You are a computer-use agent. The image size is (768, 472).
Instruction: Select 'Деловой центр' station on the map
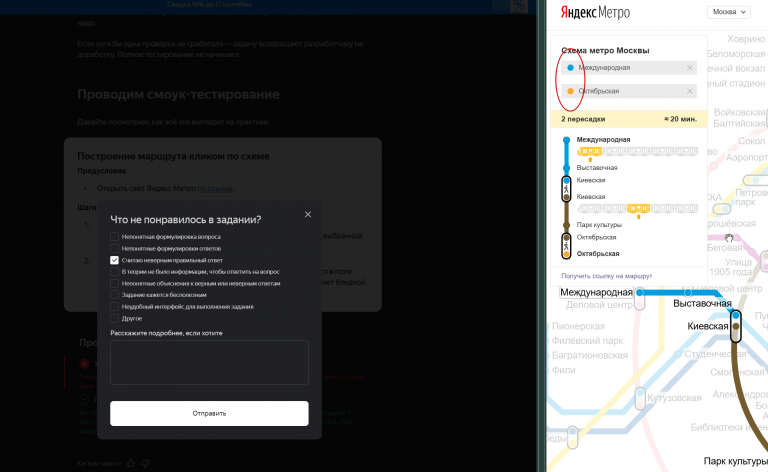pos(600,305)
